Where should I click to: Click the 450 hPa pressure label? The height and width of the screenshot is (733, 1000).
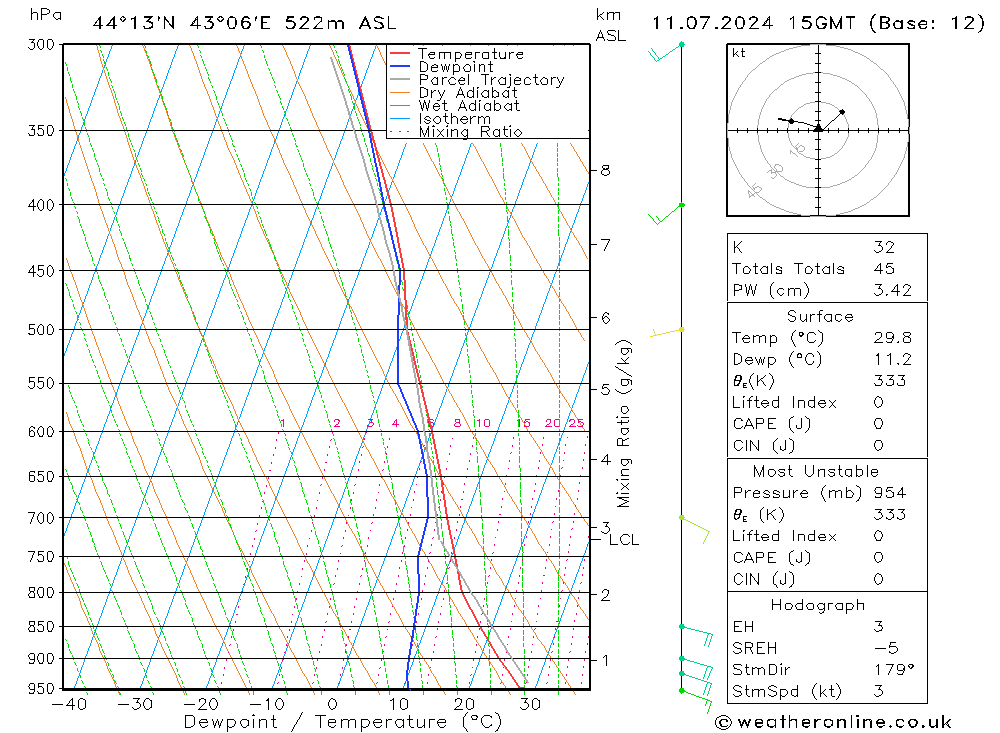(x=41, y=271)
